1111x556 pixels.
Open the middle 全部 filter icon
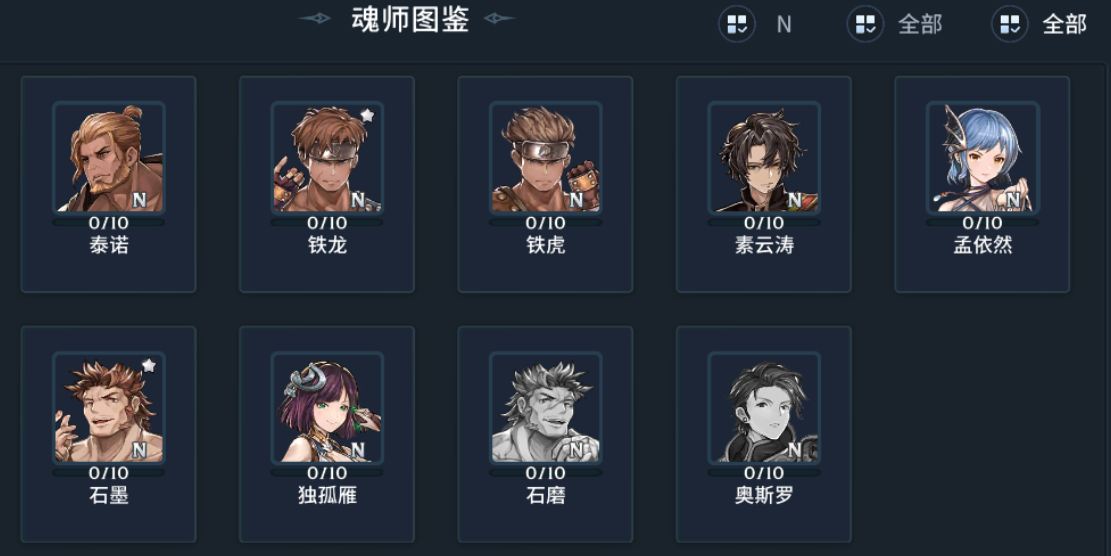pos(865,24)
